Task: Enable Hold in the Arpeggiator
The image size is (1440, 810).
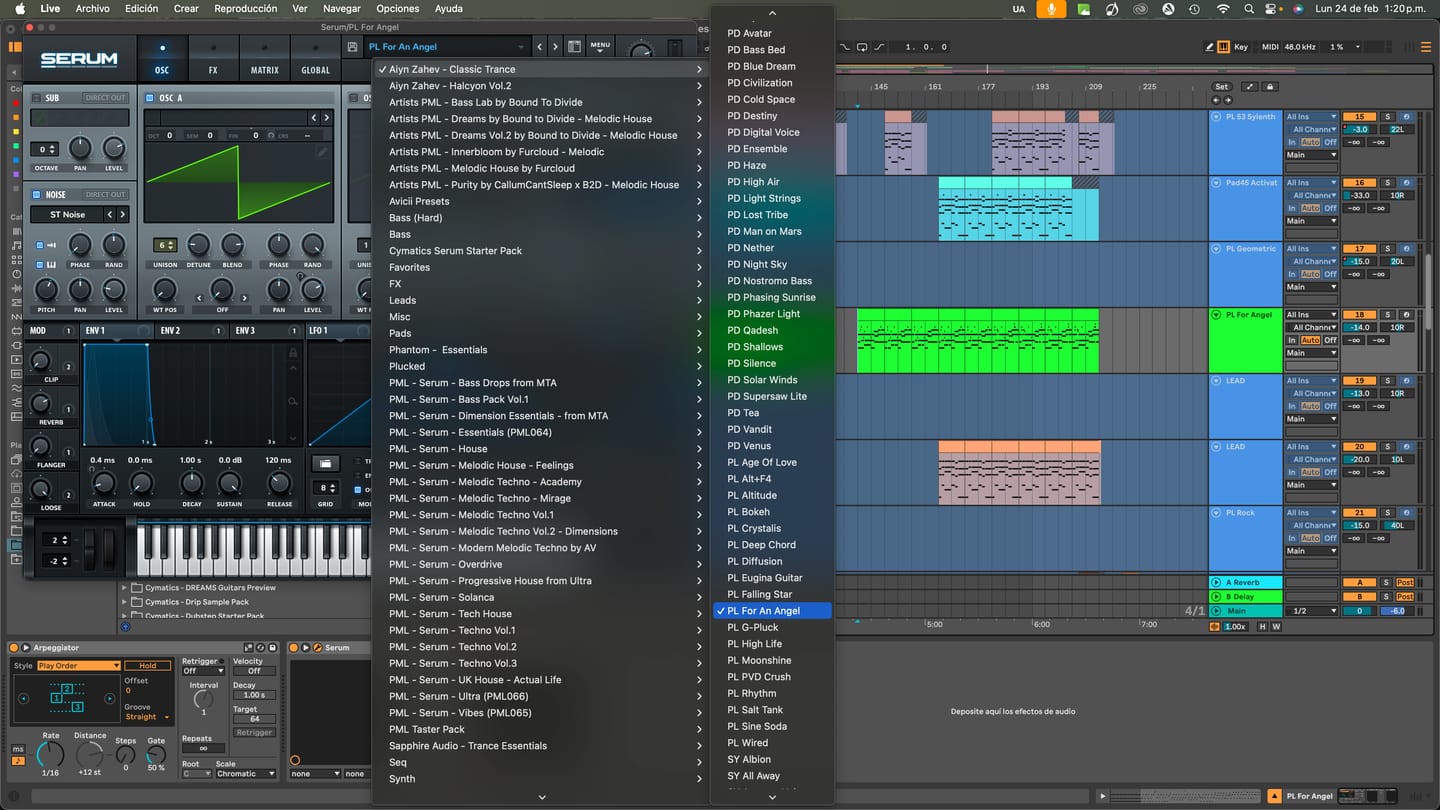Action: [x=147, y=666]
